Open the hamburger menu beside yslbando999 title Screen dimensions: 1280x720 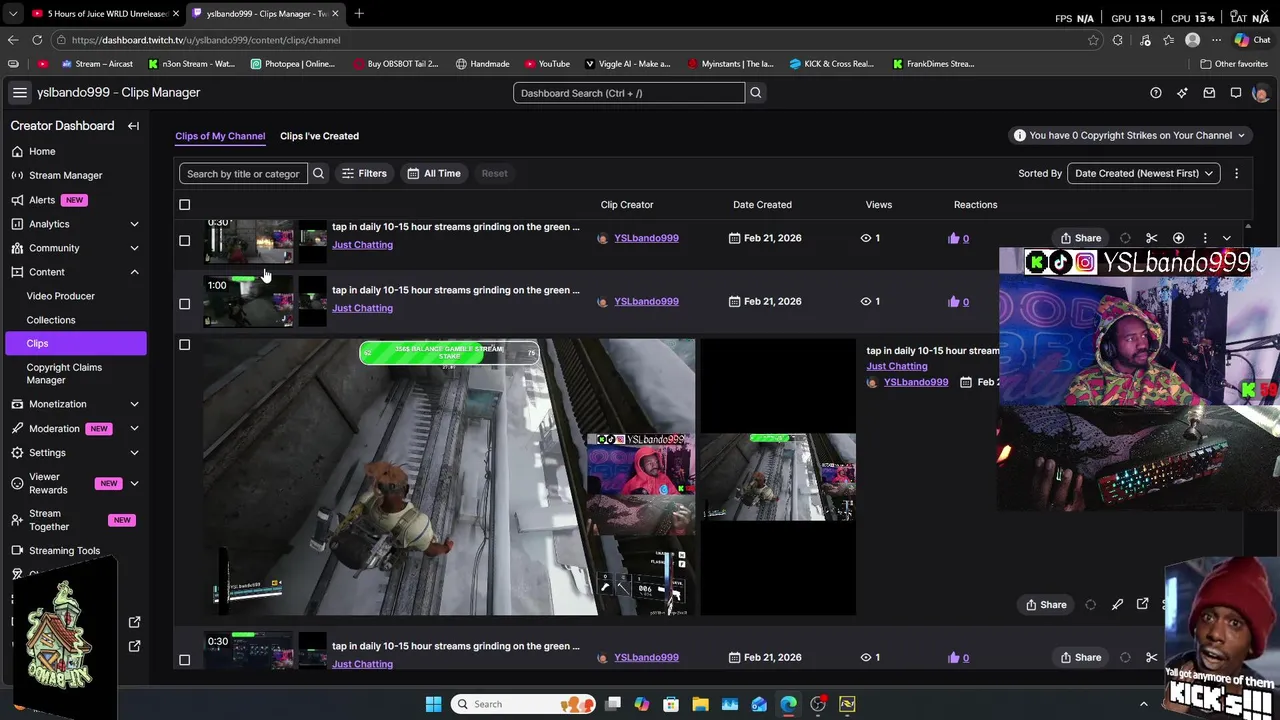point(19,92)
